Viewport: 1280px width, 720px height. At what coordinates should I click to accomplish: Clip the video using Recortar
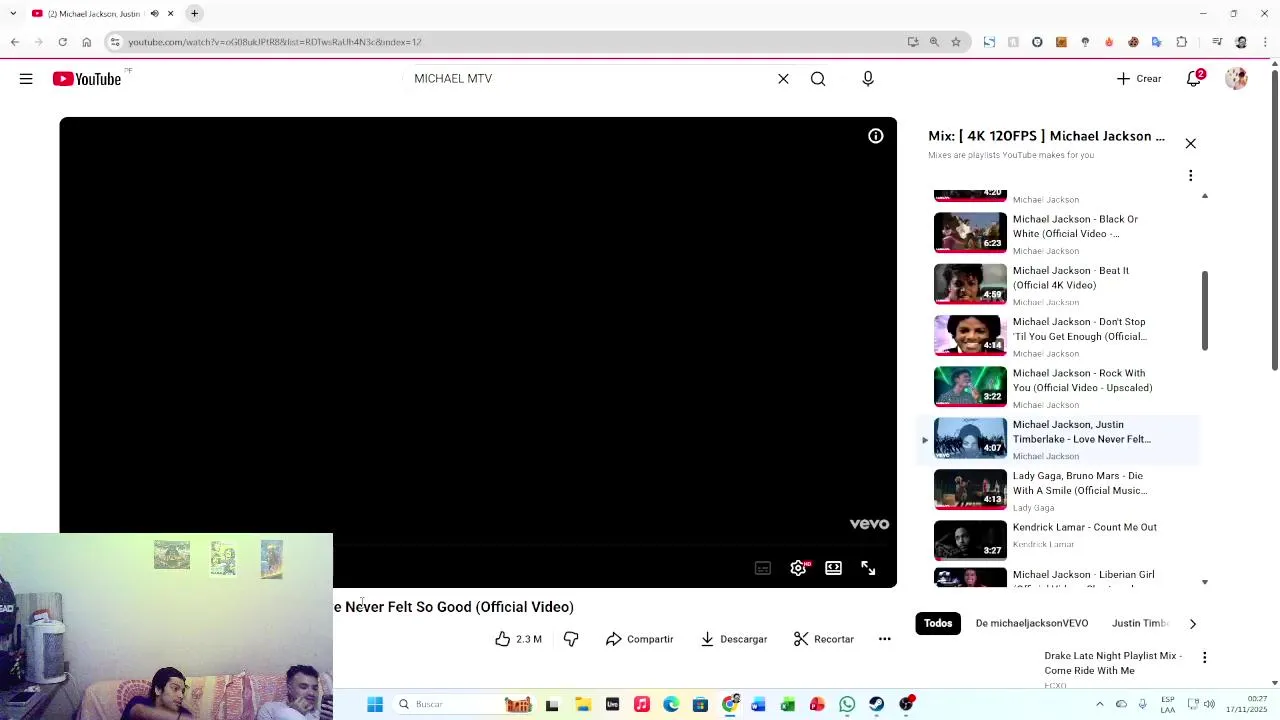[823, 639]
